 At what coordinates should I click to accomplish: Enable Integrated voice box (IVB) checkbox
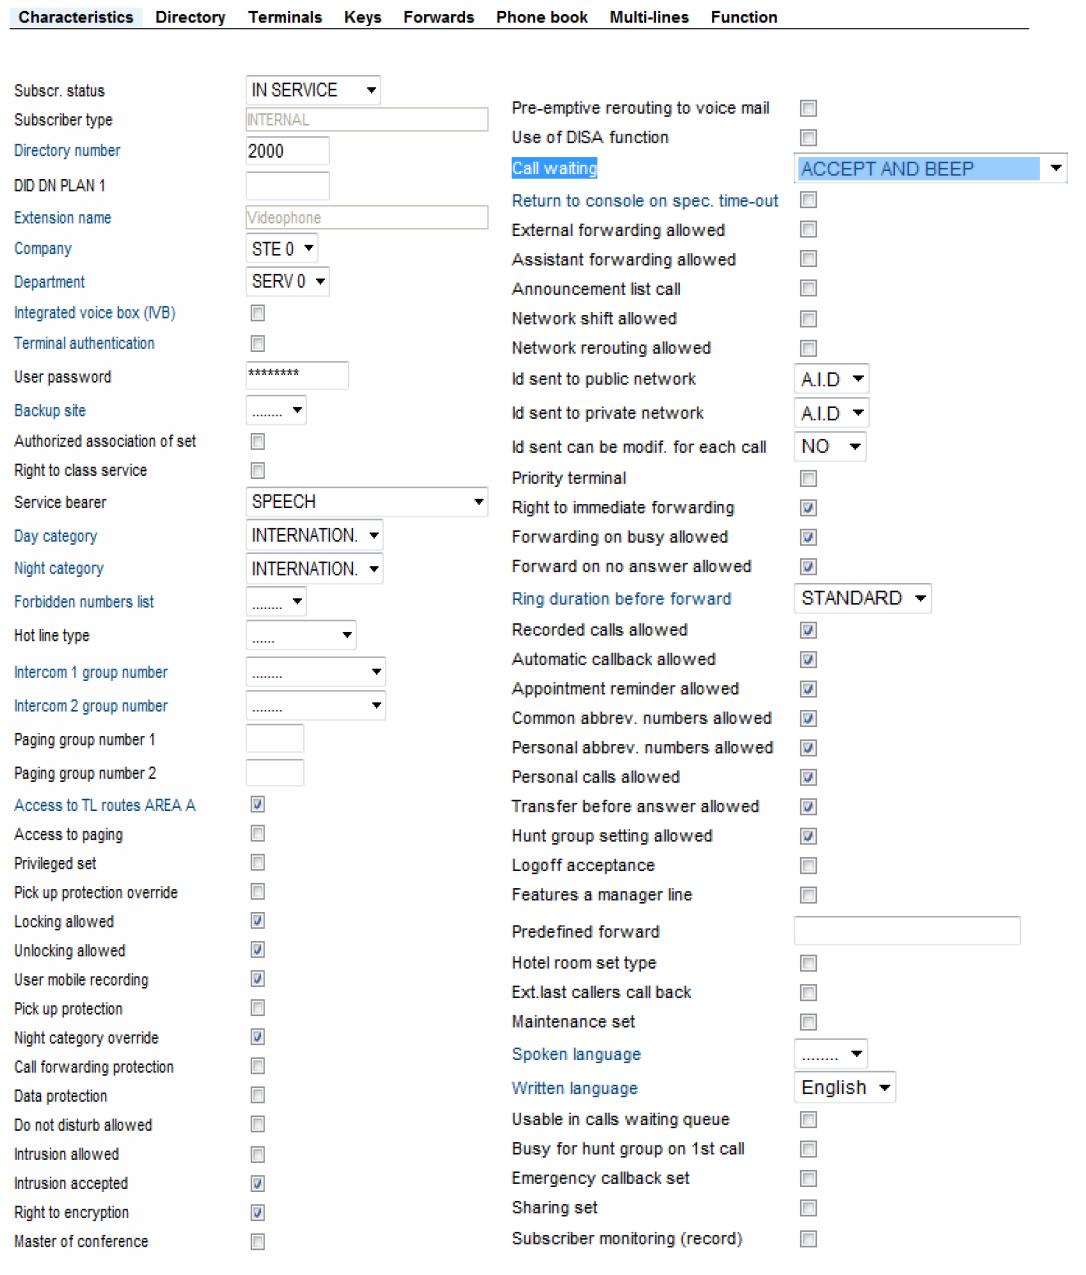pos(258,313)
